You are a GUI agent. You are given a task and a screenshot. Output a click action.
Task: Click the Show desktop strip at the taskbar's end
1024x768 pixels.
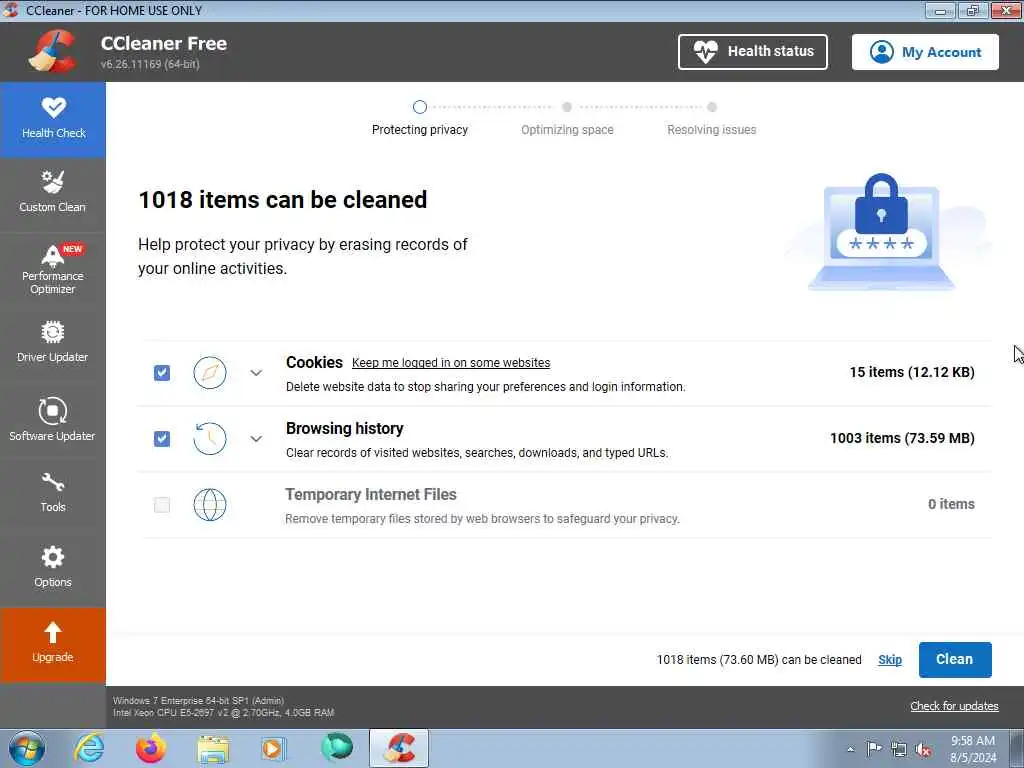(x=1017, y=749)
